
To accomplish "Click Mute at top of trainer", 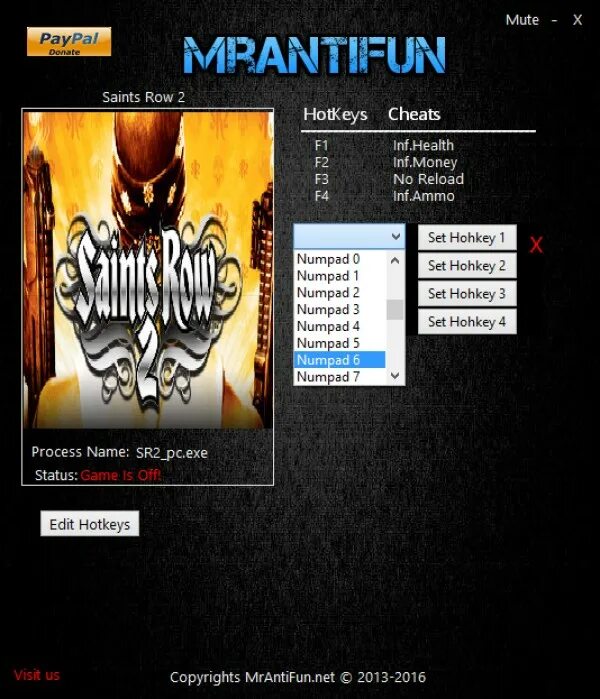I will pyautogui.click(x=522, y=20).
